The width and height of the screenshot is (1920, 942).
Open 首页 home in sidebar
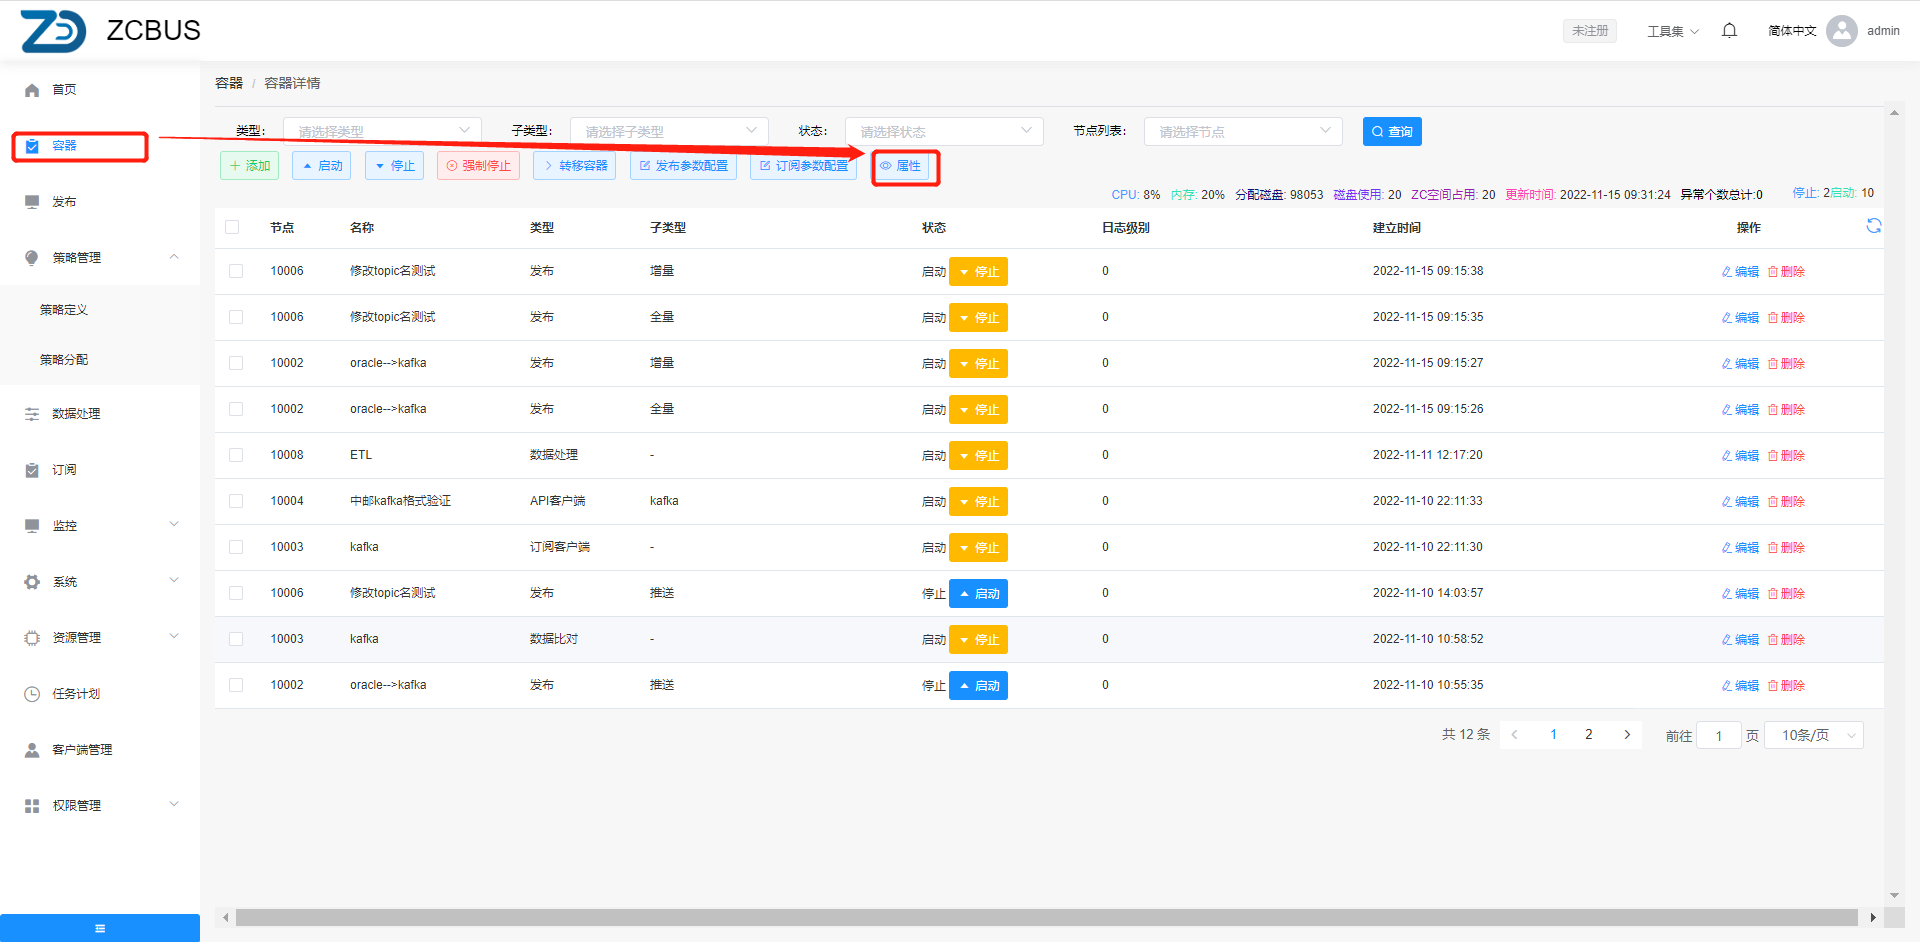pyautogui.click(x=64, y=90)
